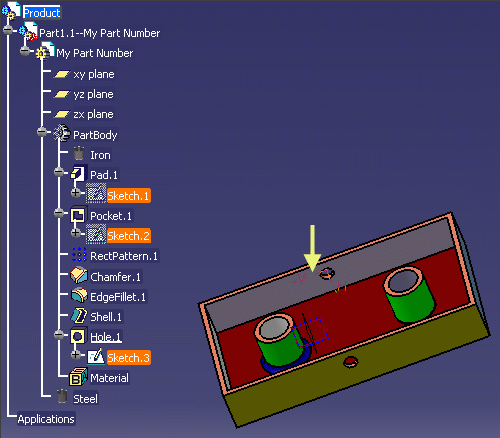500x438 pixels.
Task: Click the RectPattern.1 dotted pattern icon
Action: coord(79,255)
